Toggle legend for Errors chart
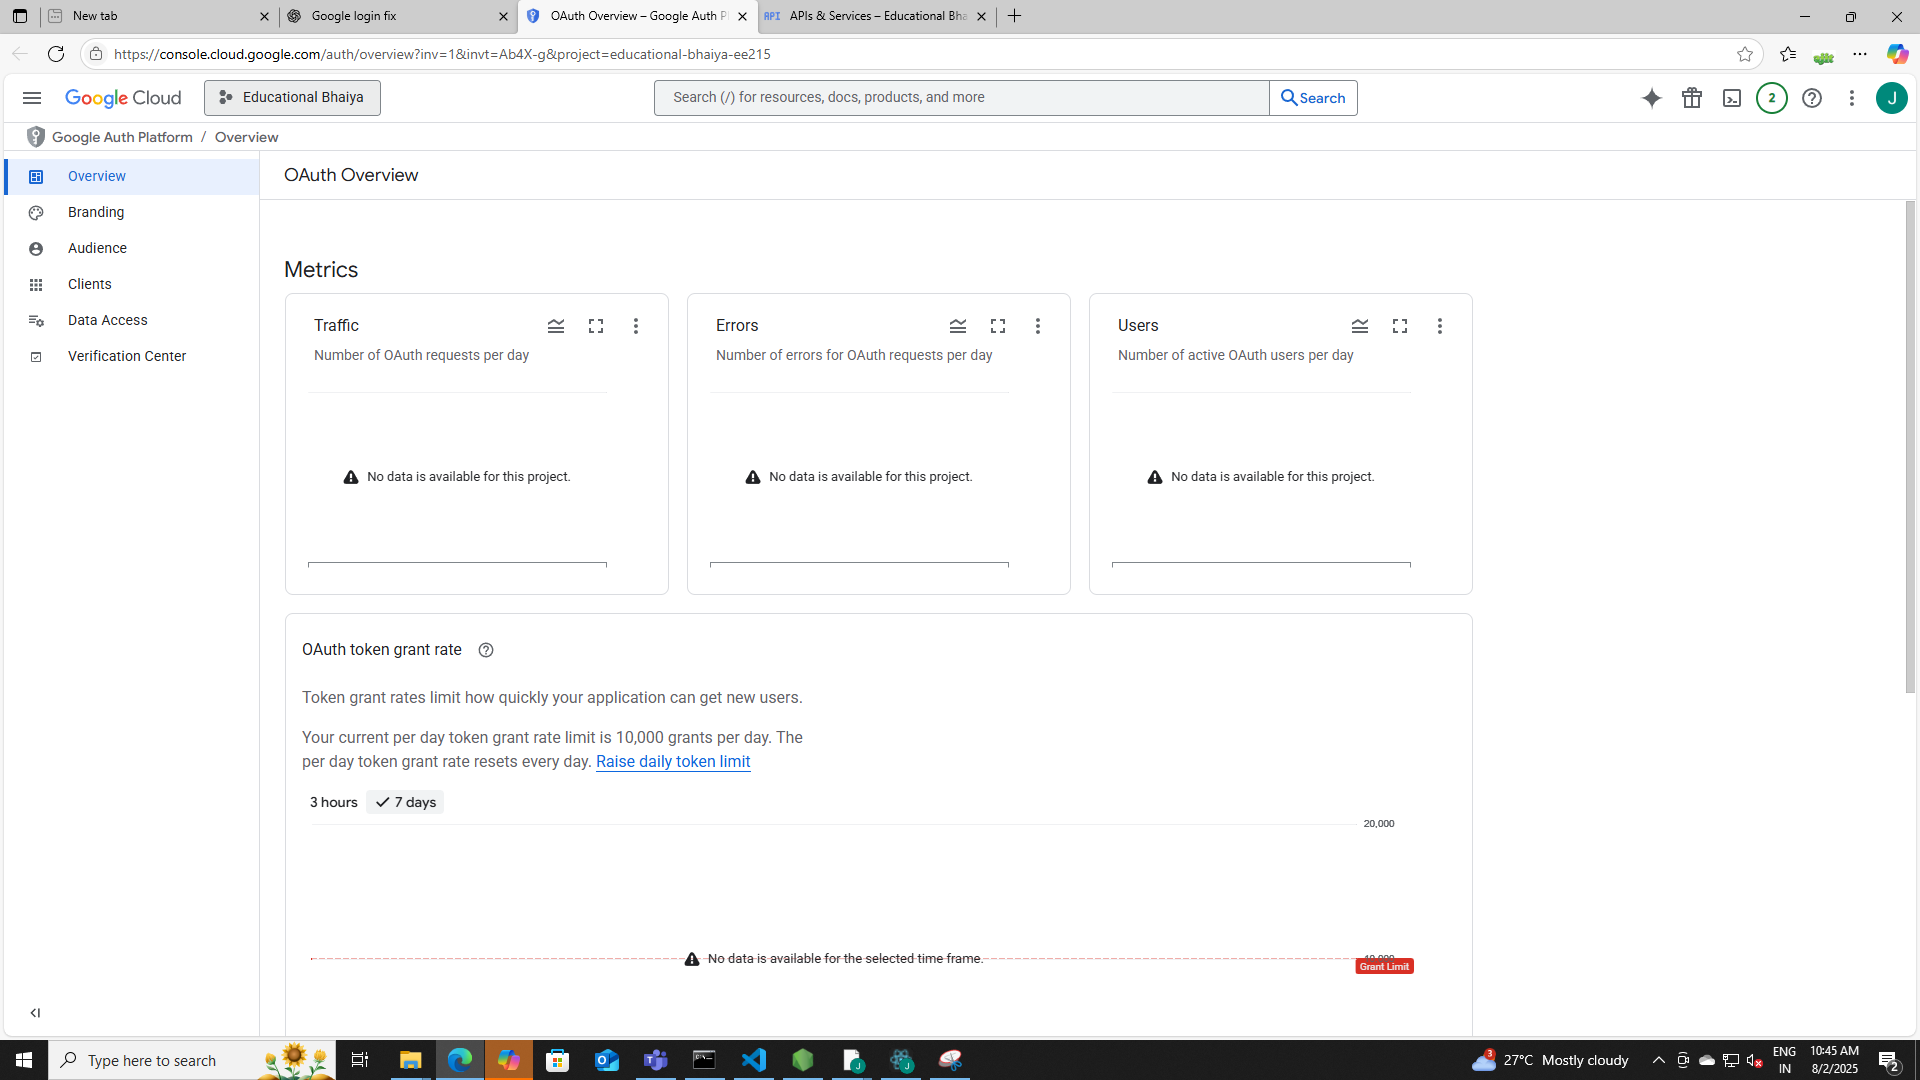The height and width of the screenshot is (1080, 1920). coord(957,326)
